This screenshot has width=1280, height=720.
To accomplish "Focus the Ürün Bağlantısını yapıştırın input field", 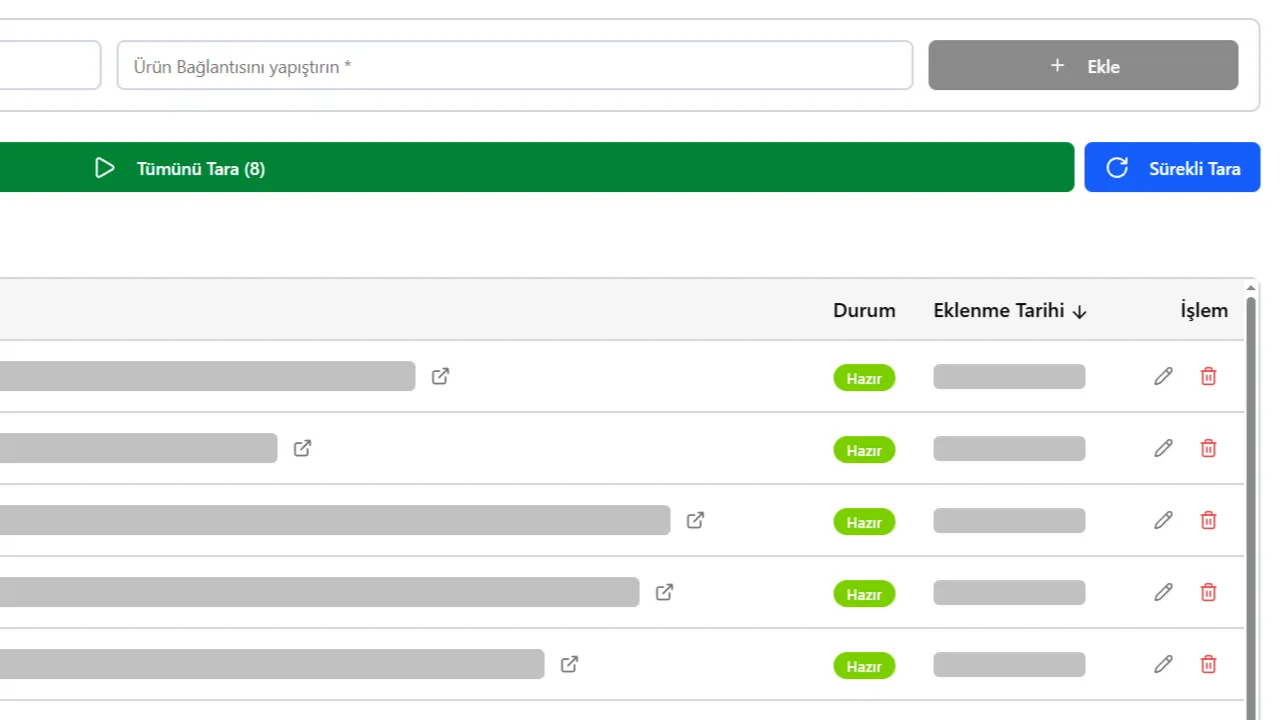I will (x=514, y=66).
